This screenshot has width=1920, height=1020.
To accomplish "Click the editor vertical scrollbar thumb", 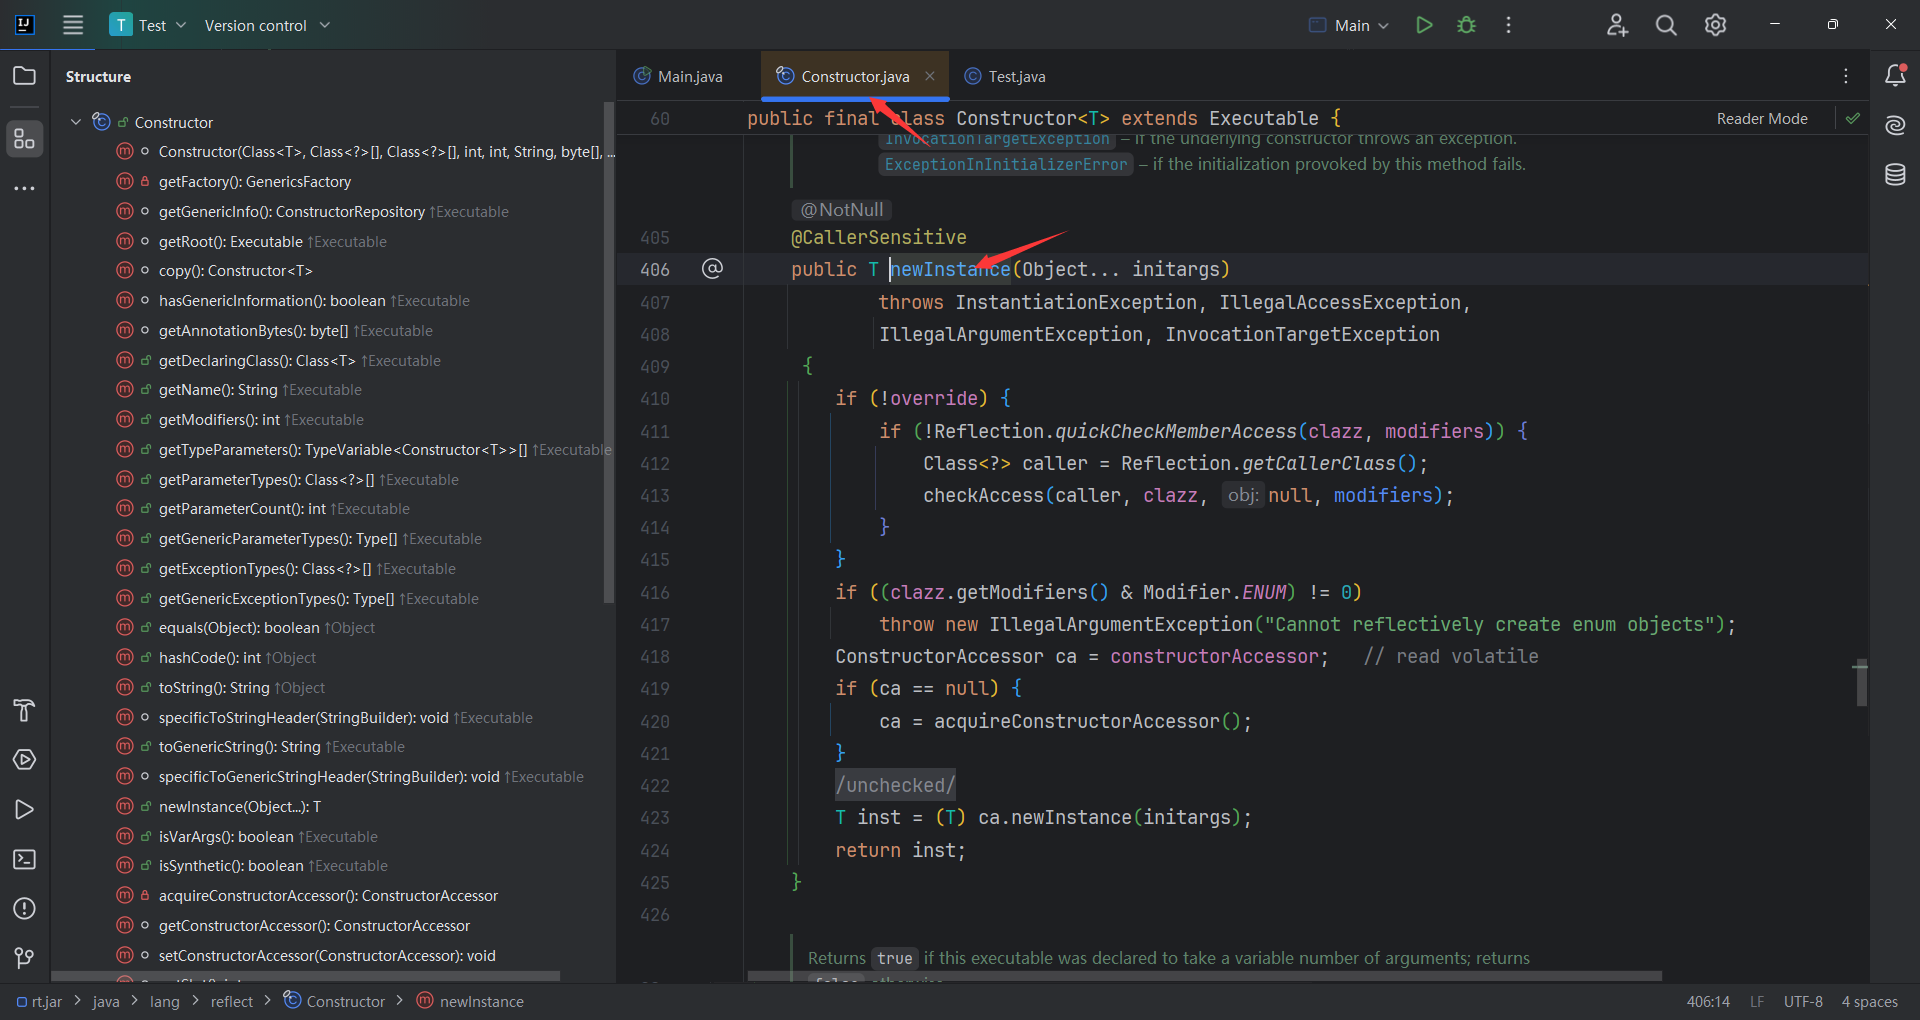I will [1861, 684].
